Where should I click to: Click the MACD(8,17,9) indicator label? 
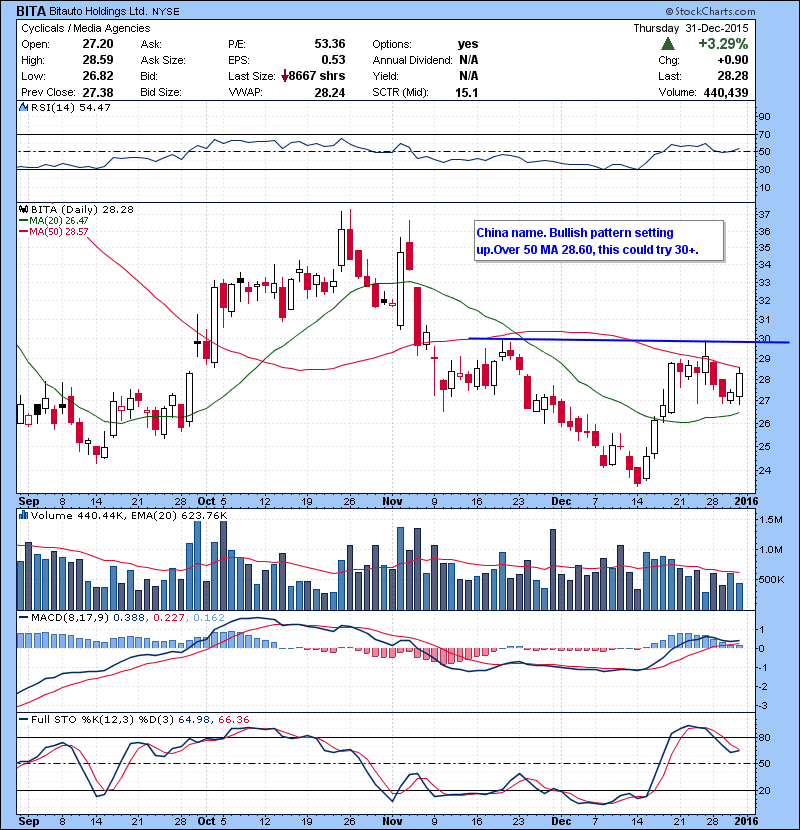point(70,618)
